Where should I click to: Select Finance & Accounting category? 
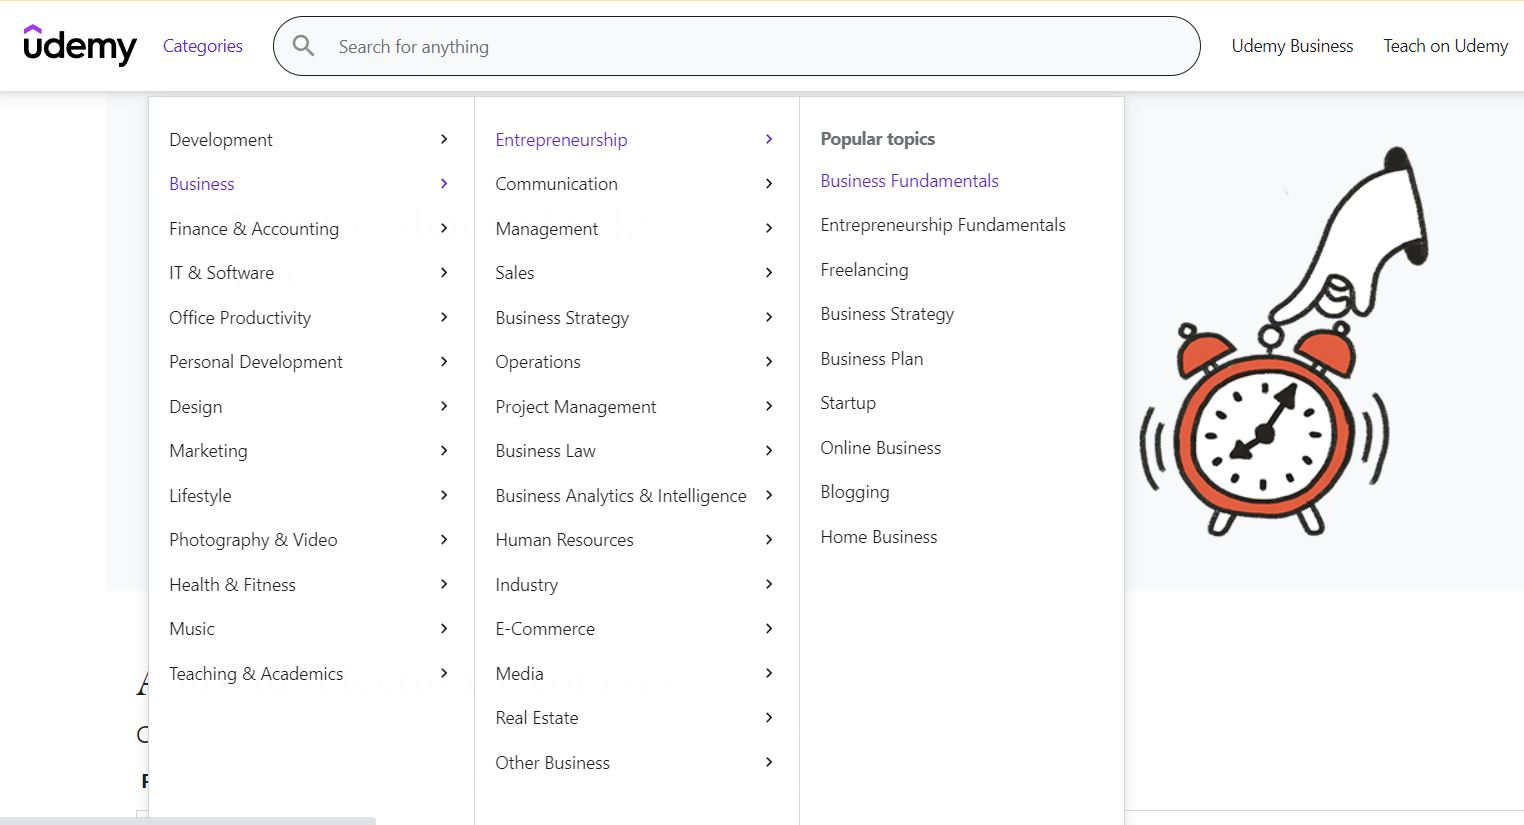(x=254, y=229)
